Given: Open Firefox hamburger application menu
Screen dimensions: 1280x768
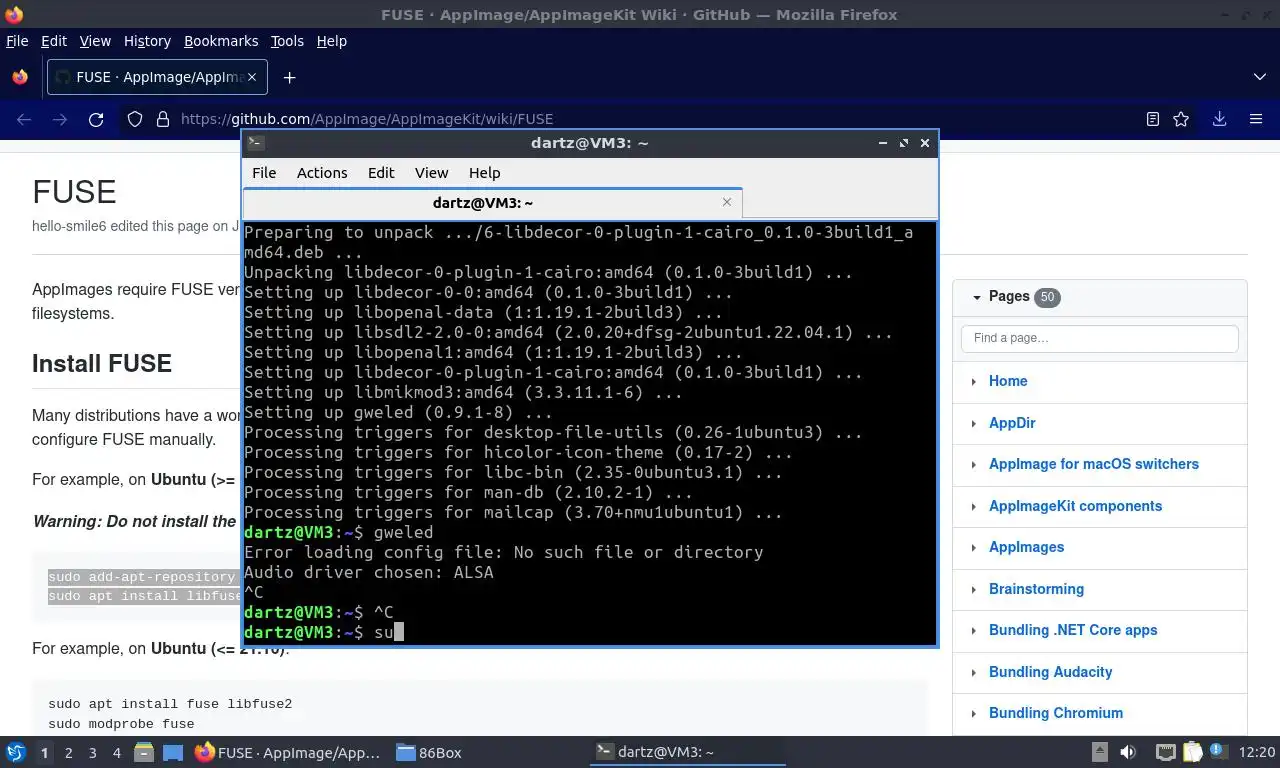Looking at the screenshot, I should pos(1256,119).
